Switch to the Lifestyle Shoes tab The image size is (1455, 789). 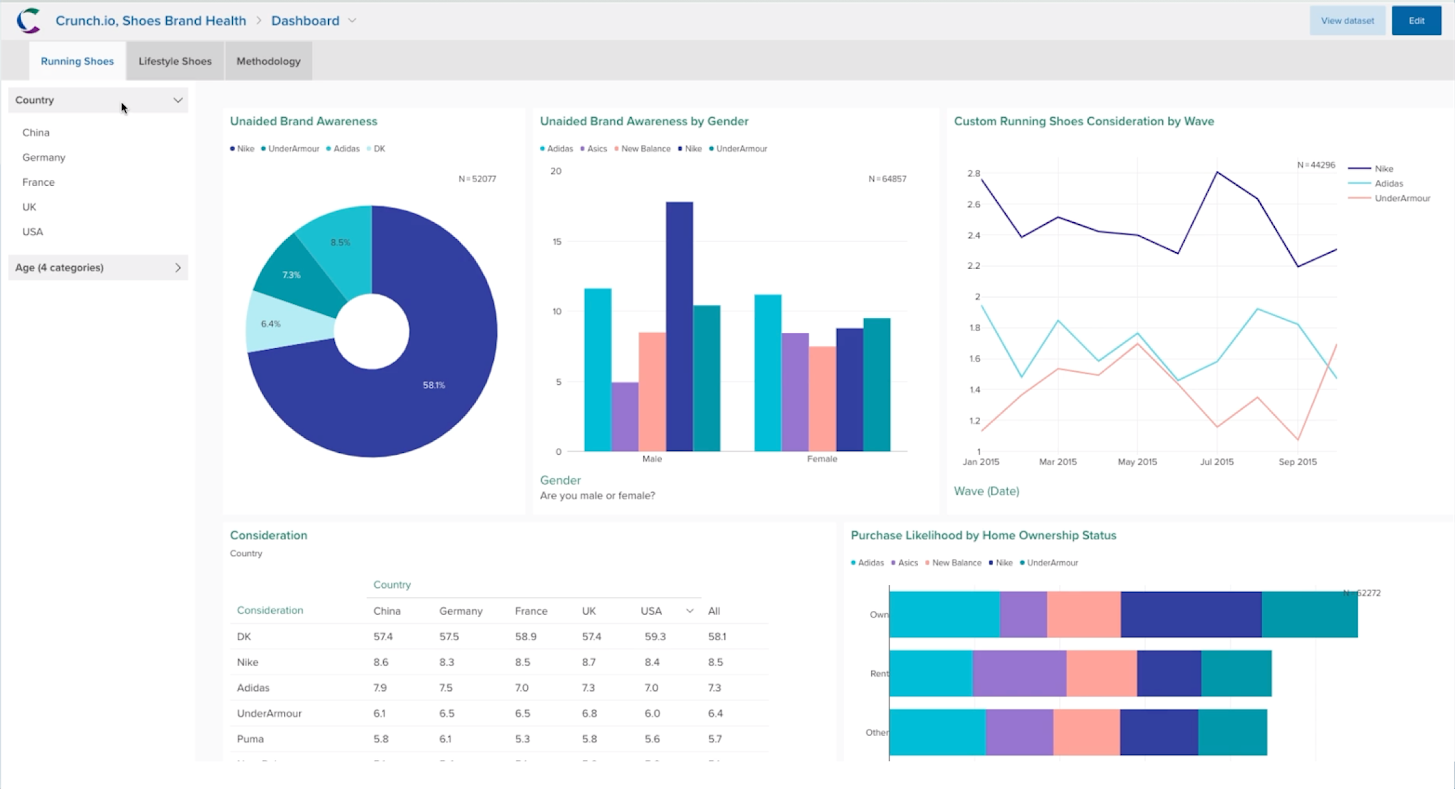(x=175, y=61)
